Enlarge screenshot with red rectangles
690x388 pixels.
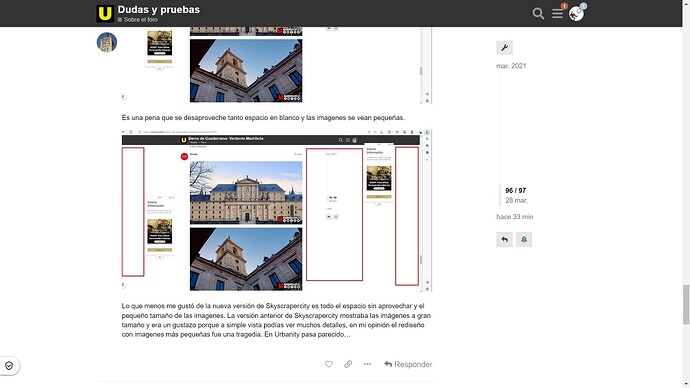click(x=277, y=211)
